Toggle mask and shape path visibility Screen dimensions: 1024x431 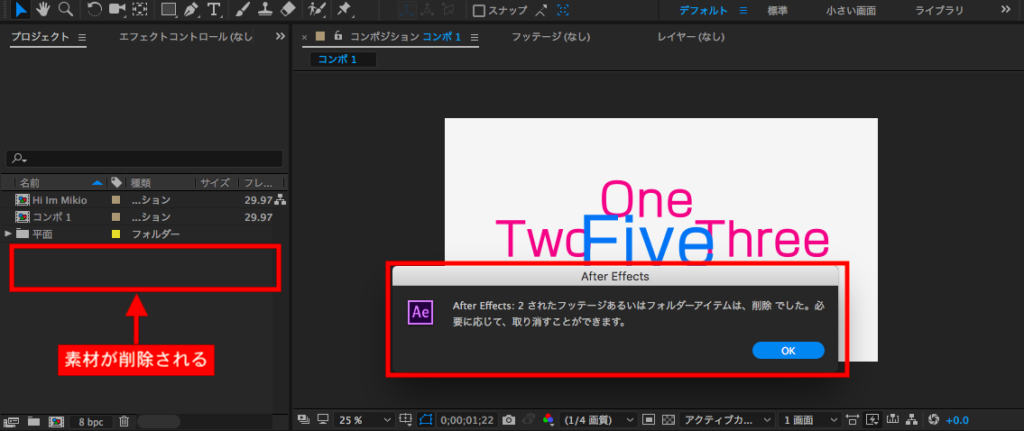[426, 419]
